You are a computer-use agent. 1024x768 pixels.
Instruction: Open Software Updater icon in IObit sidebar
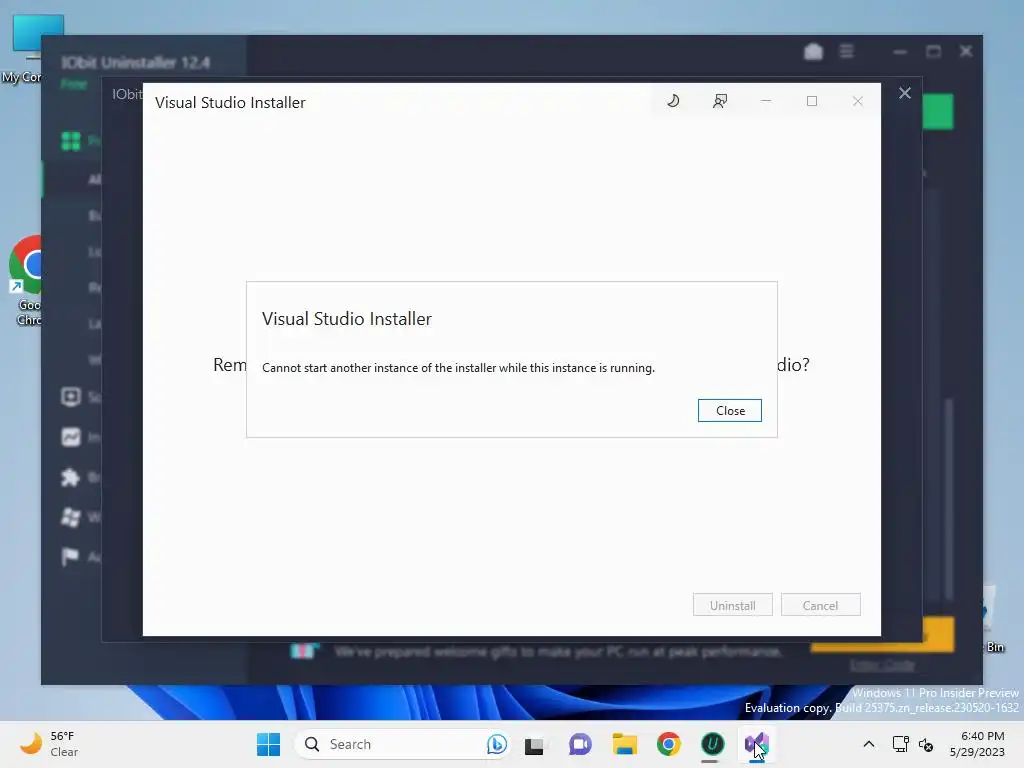(x=71, y=396)
